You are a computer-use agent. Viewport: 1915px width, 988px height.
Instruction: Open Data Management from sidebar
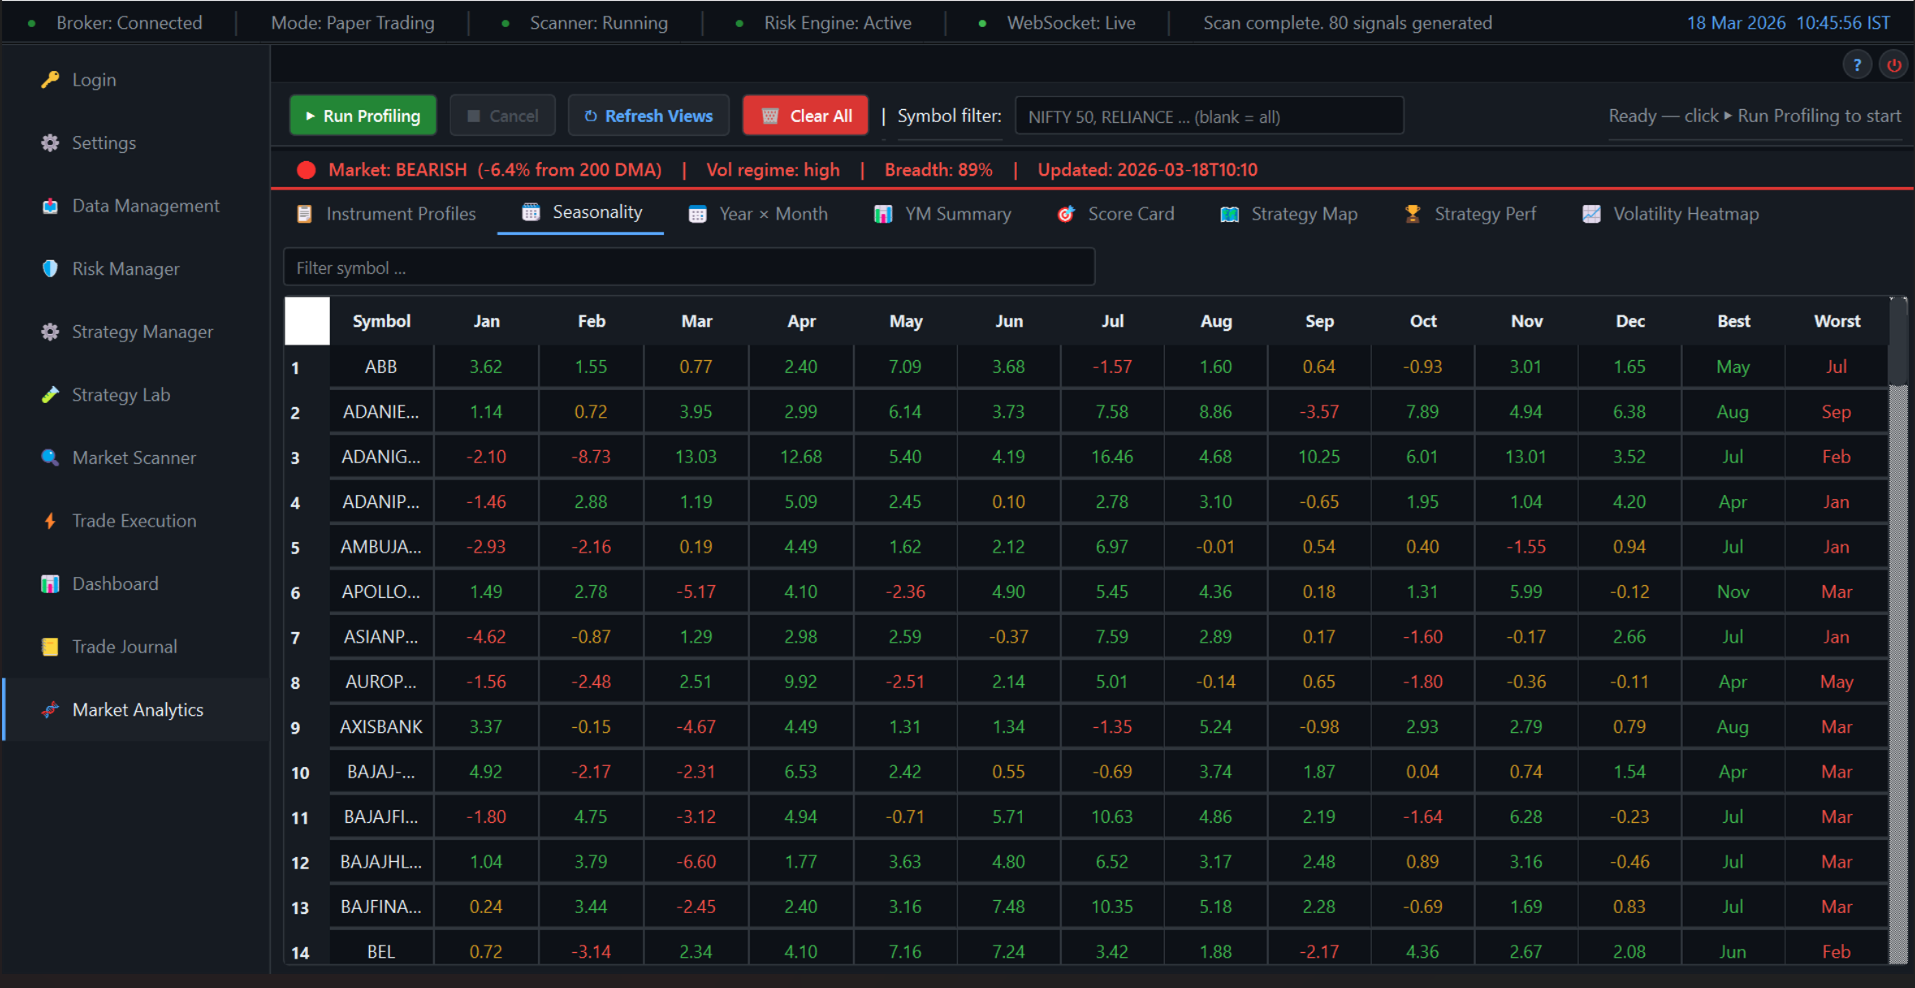point(145,205)
